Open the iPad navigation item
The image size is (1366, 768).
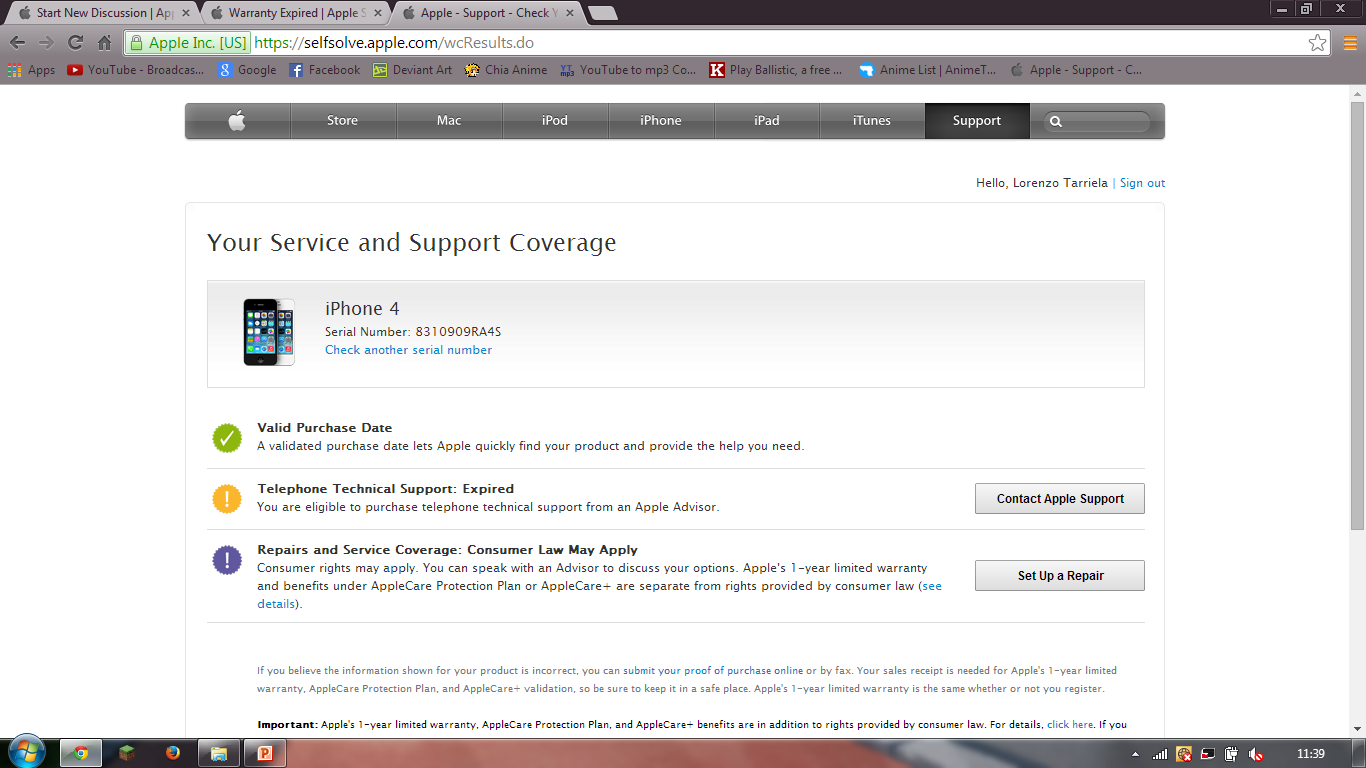[x=767, y=121]
